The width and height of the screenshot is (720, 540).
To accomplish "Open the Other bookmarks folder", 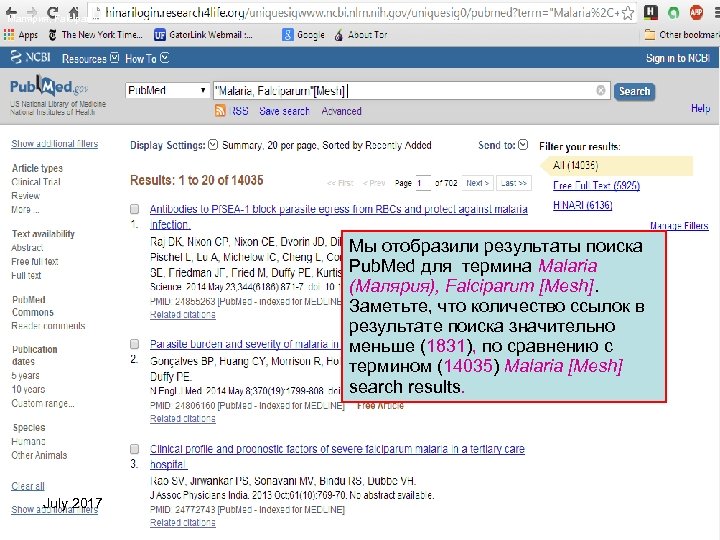I will [x=682, y=35].
